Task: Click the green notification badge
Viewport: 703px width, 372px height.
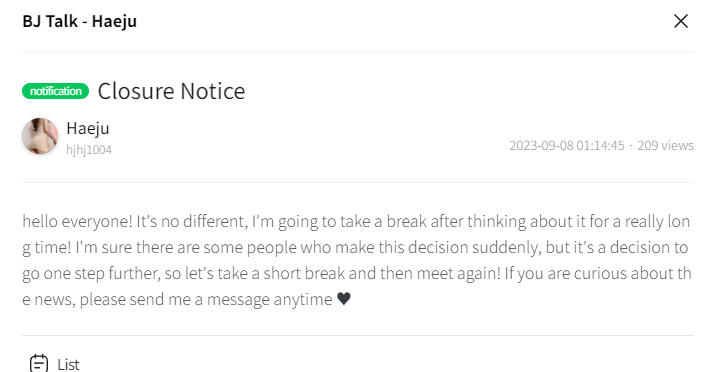Action: coord(56,91)
